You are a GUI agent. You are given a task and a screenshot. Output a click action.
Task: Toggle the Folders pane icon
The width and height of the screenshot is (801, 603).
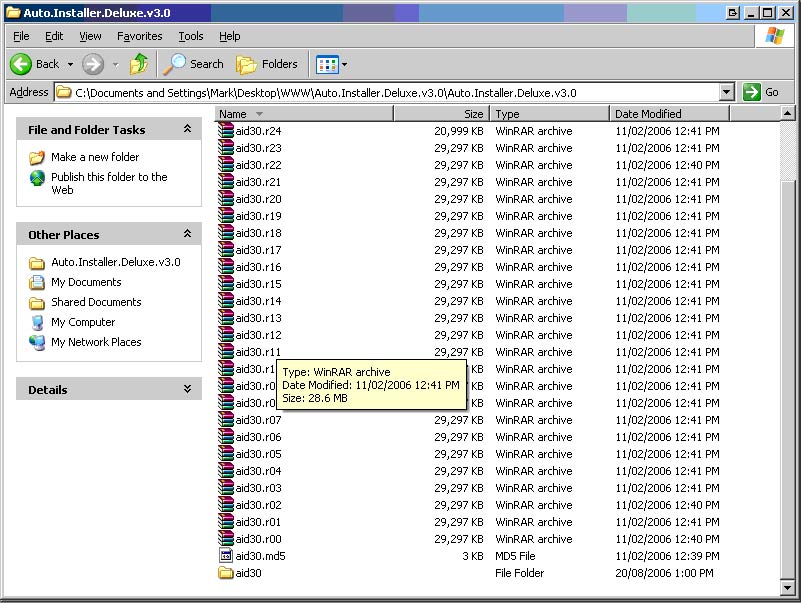pyautogui.click(x=246, y=65)
